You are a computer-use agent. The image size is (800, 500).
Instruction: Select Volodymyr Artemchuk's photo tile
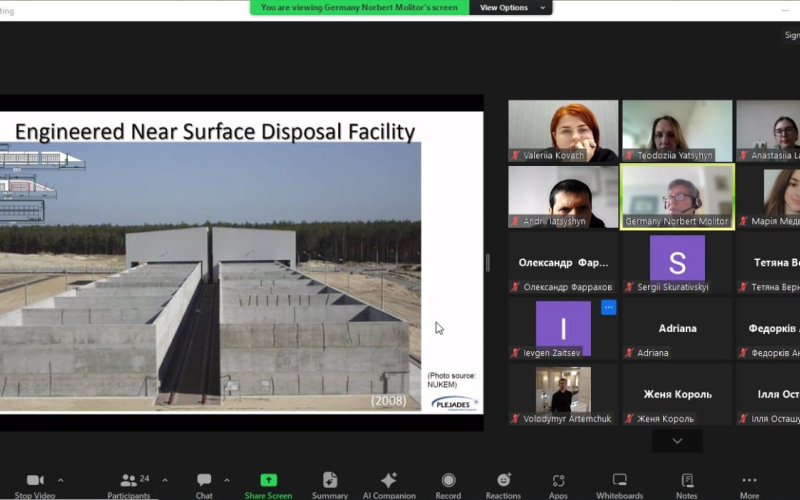tap(563, 394)
